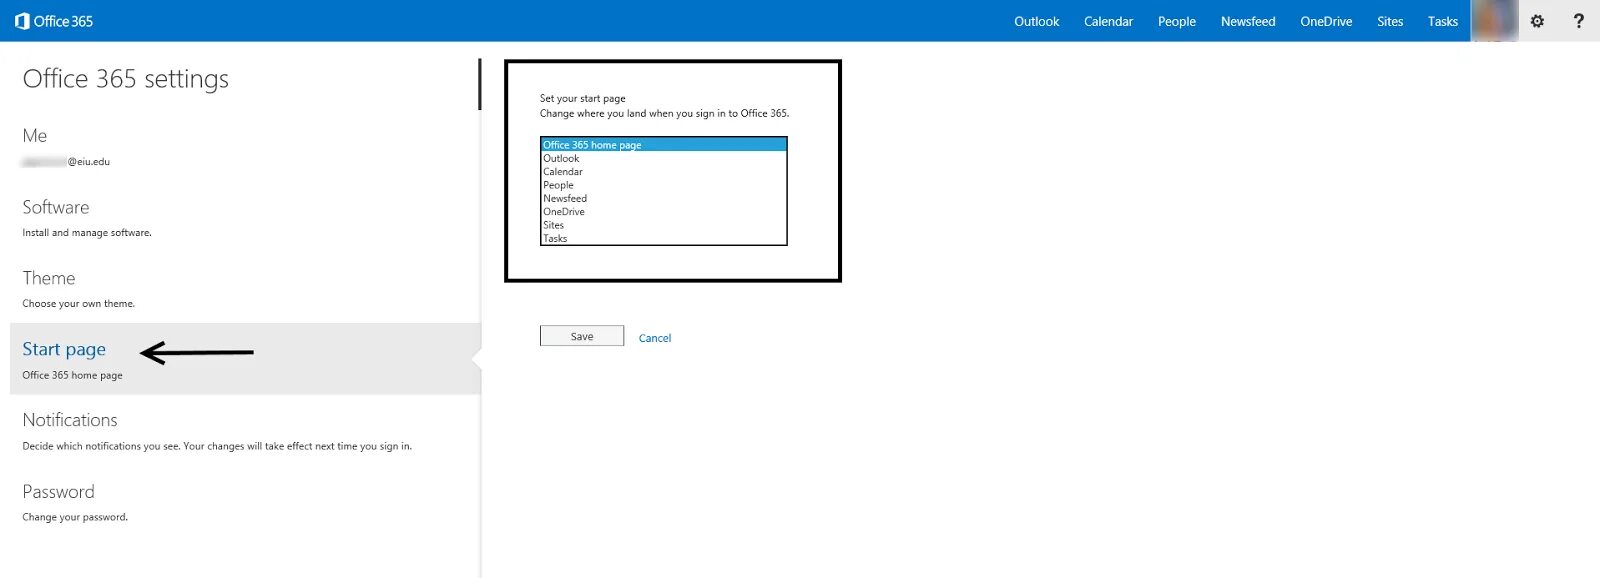The image size is (1600, 578).
Task: Click 'Choose your own theme.' text
Action: coord(79,304)
